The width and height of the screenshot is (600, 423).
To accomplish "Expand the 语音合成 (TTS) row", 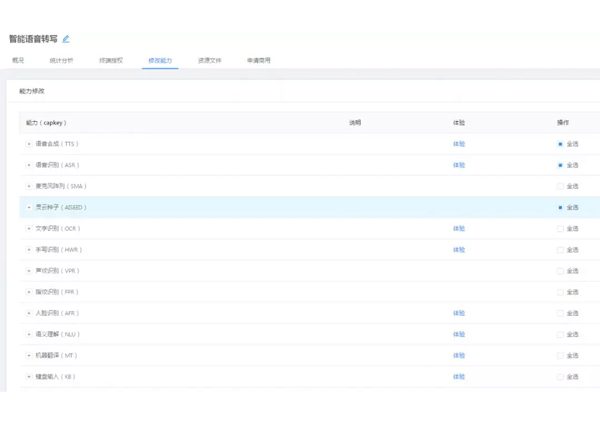I will [x=29, y=144].
